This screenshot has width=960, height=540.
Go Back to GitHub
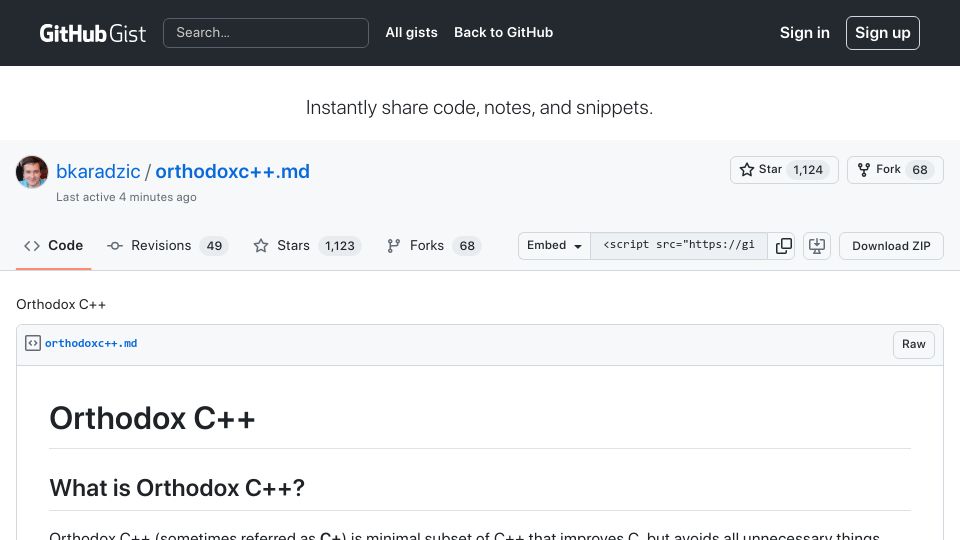503,32
